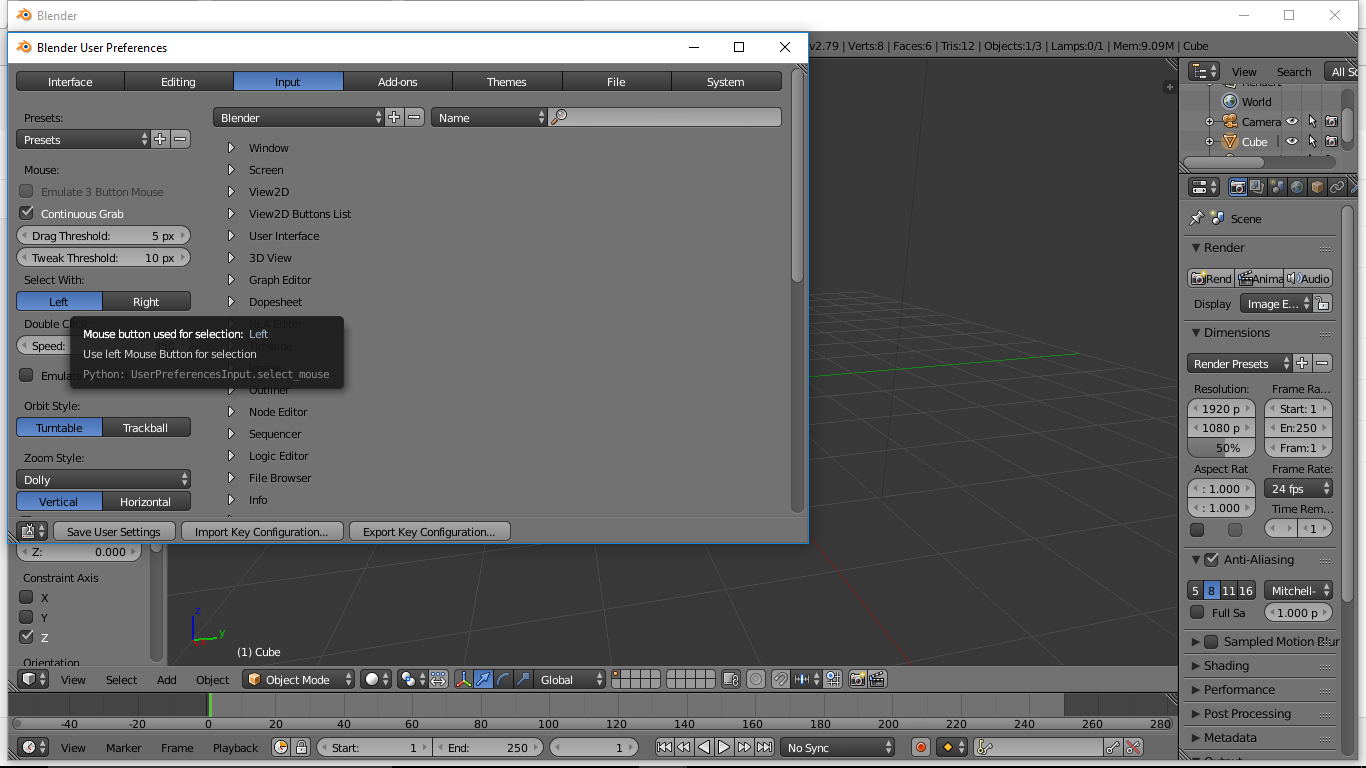This screenshot has height=768, width=1366.
Task: Hide the Camera object with its eye toggle
Action: 1293,121
